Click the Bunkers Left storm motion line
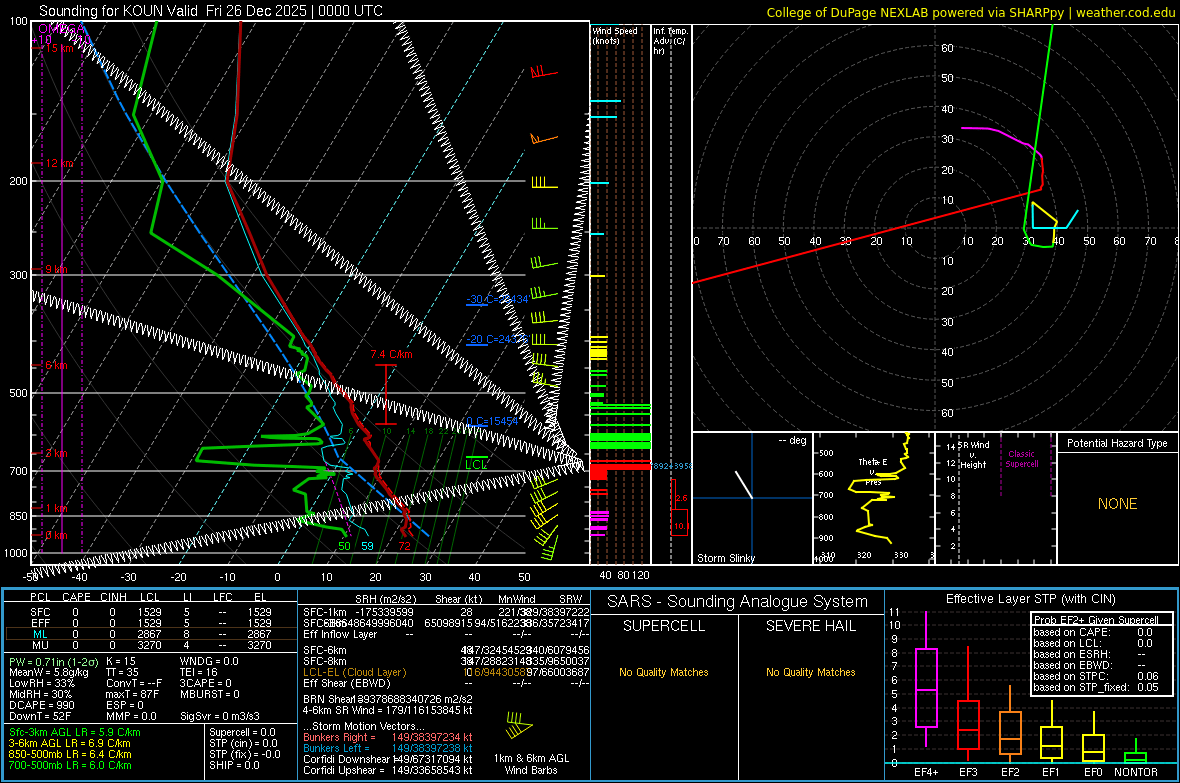1180x783 pixels. point(388,748)
